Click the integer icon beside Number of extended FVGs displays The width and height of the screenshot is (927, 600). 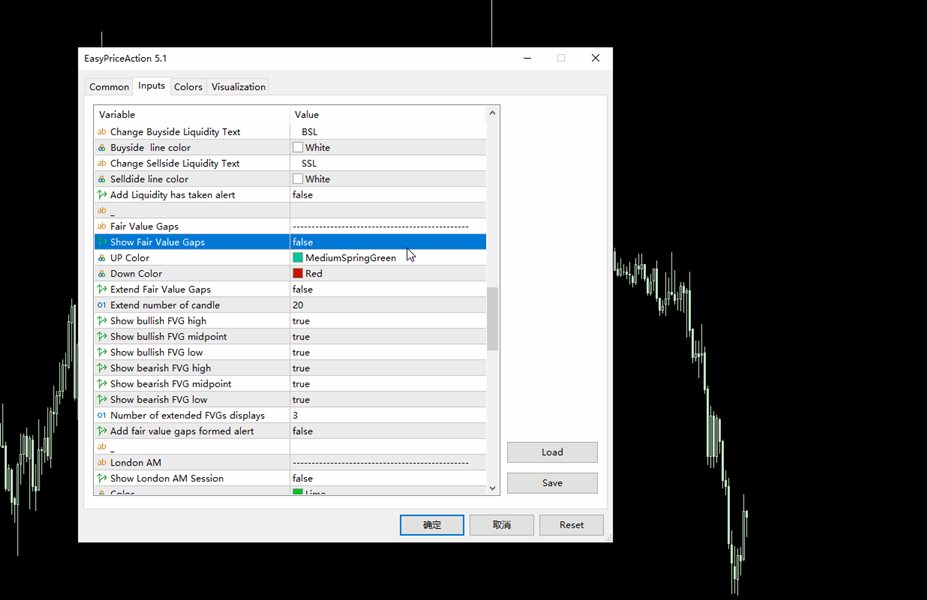[101, 416]
